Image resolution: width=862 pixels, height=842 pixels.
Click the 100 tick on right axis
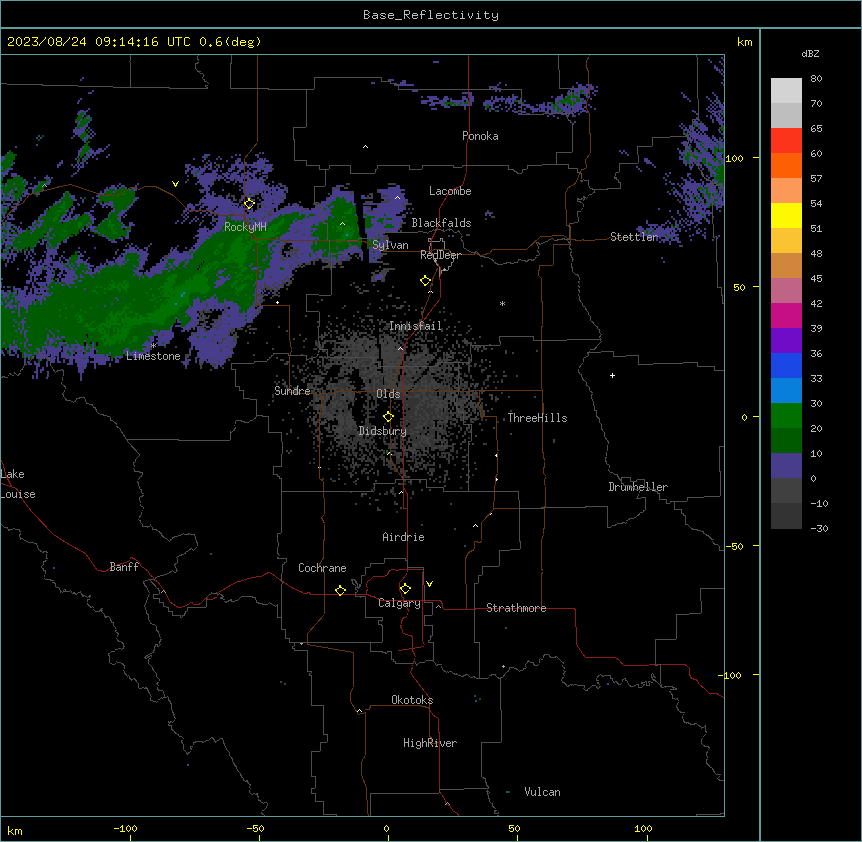734,158
